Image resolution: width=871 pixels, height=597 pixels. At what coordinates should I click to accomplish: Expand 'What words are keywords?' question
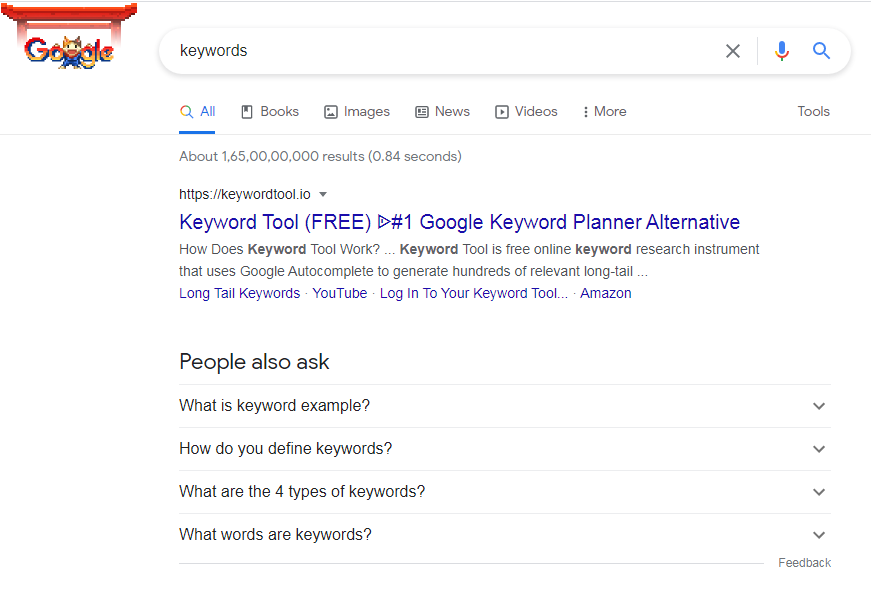[819, 535]
